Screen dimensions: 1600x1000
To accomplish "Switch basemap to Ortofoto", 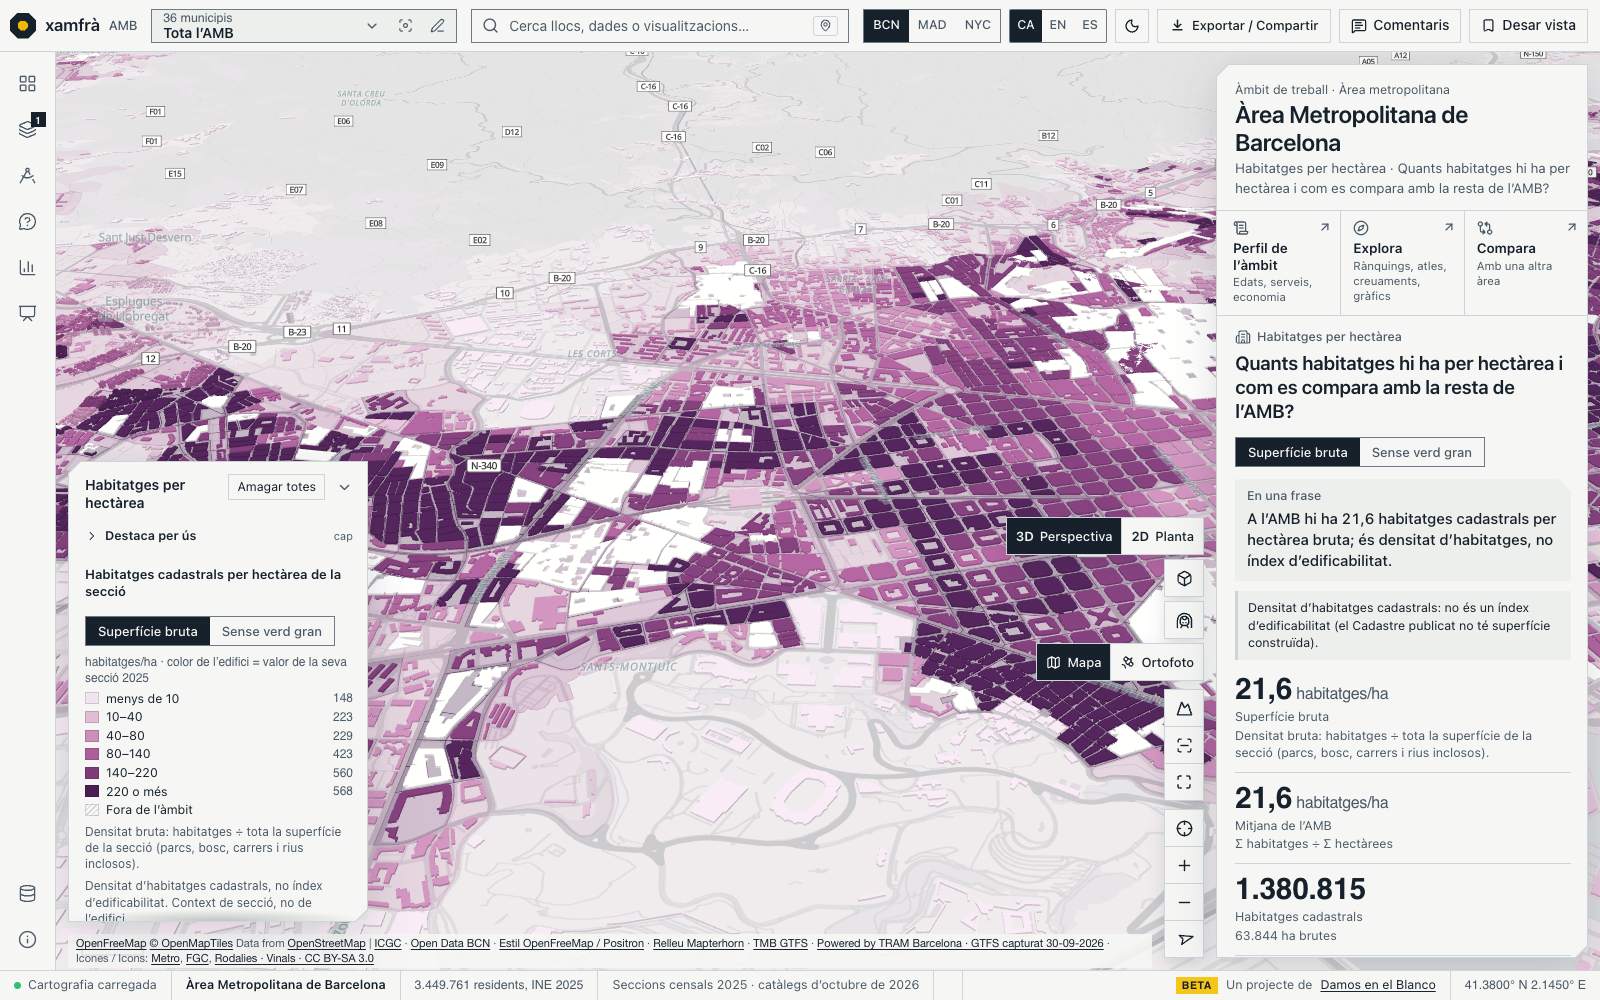I will coord(1157,663).
